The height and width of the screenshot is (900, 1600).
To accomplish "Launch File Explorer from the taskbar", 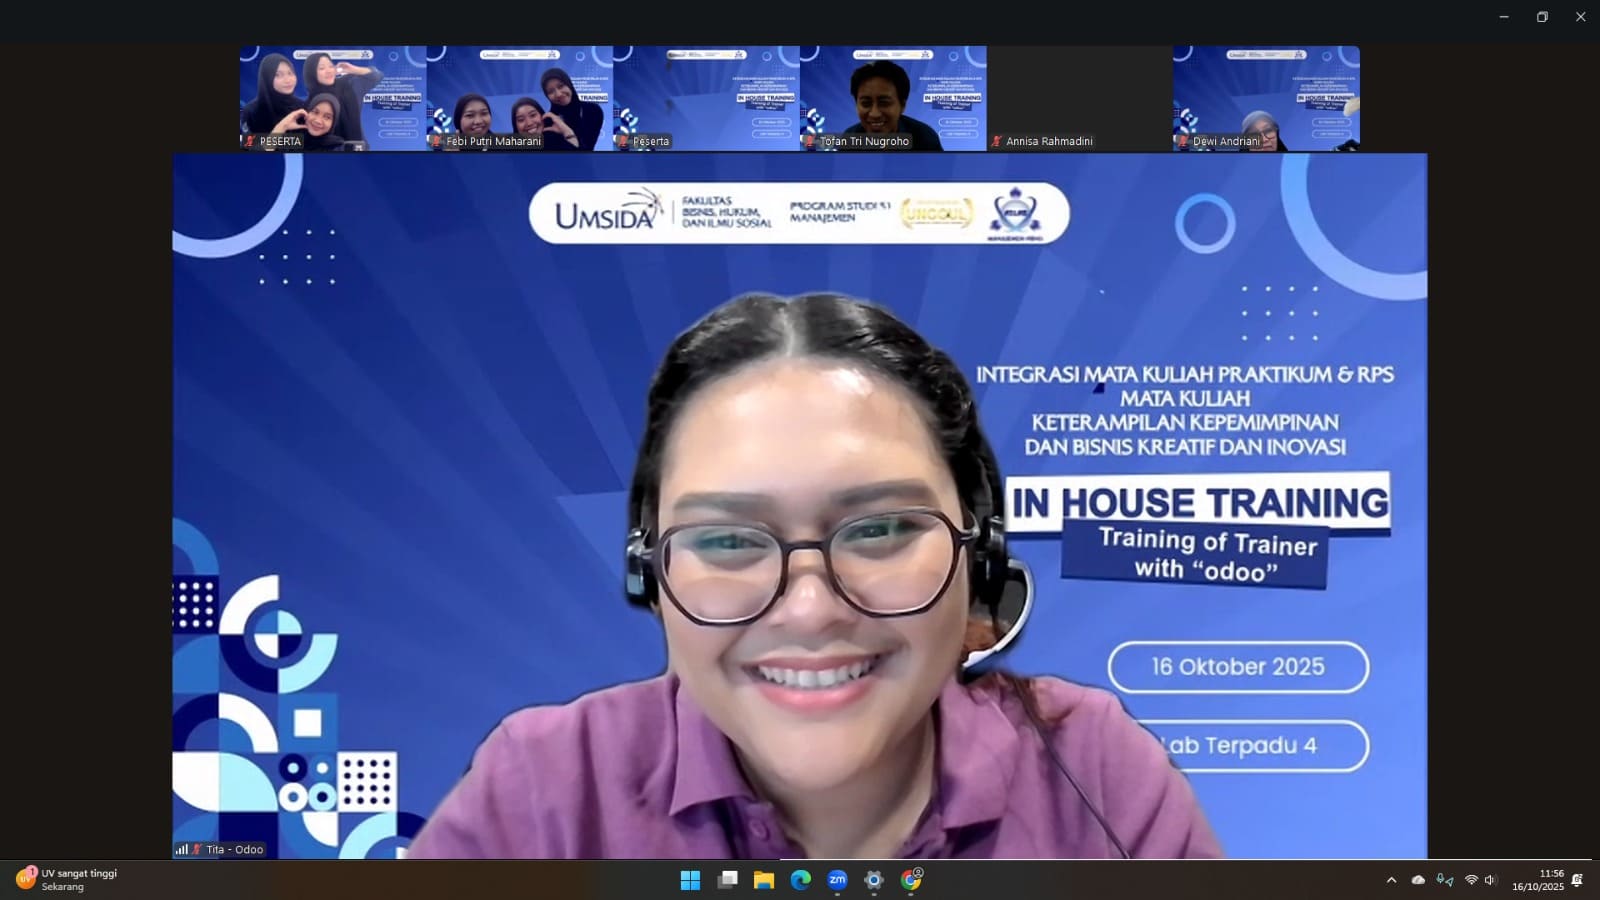I will (x=764, y=880).
